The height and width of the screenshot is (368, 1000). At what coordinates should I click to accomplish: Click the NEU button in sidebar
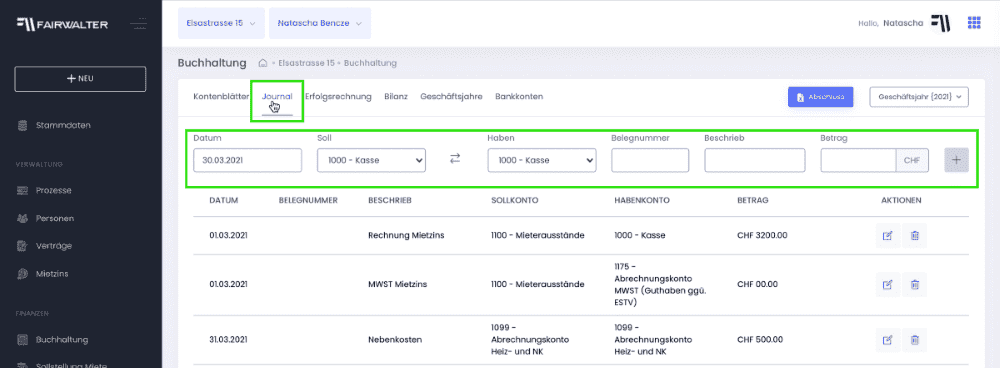coord(80,79)
